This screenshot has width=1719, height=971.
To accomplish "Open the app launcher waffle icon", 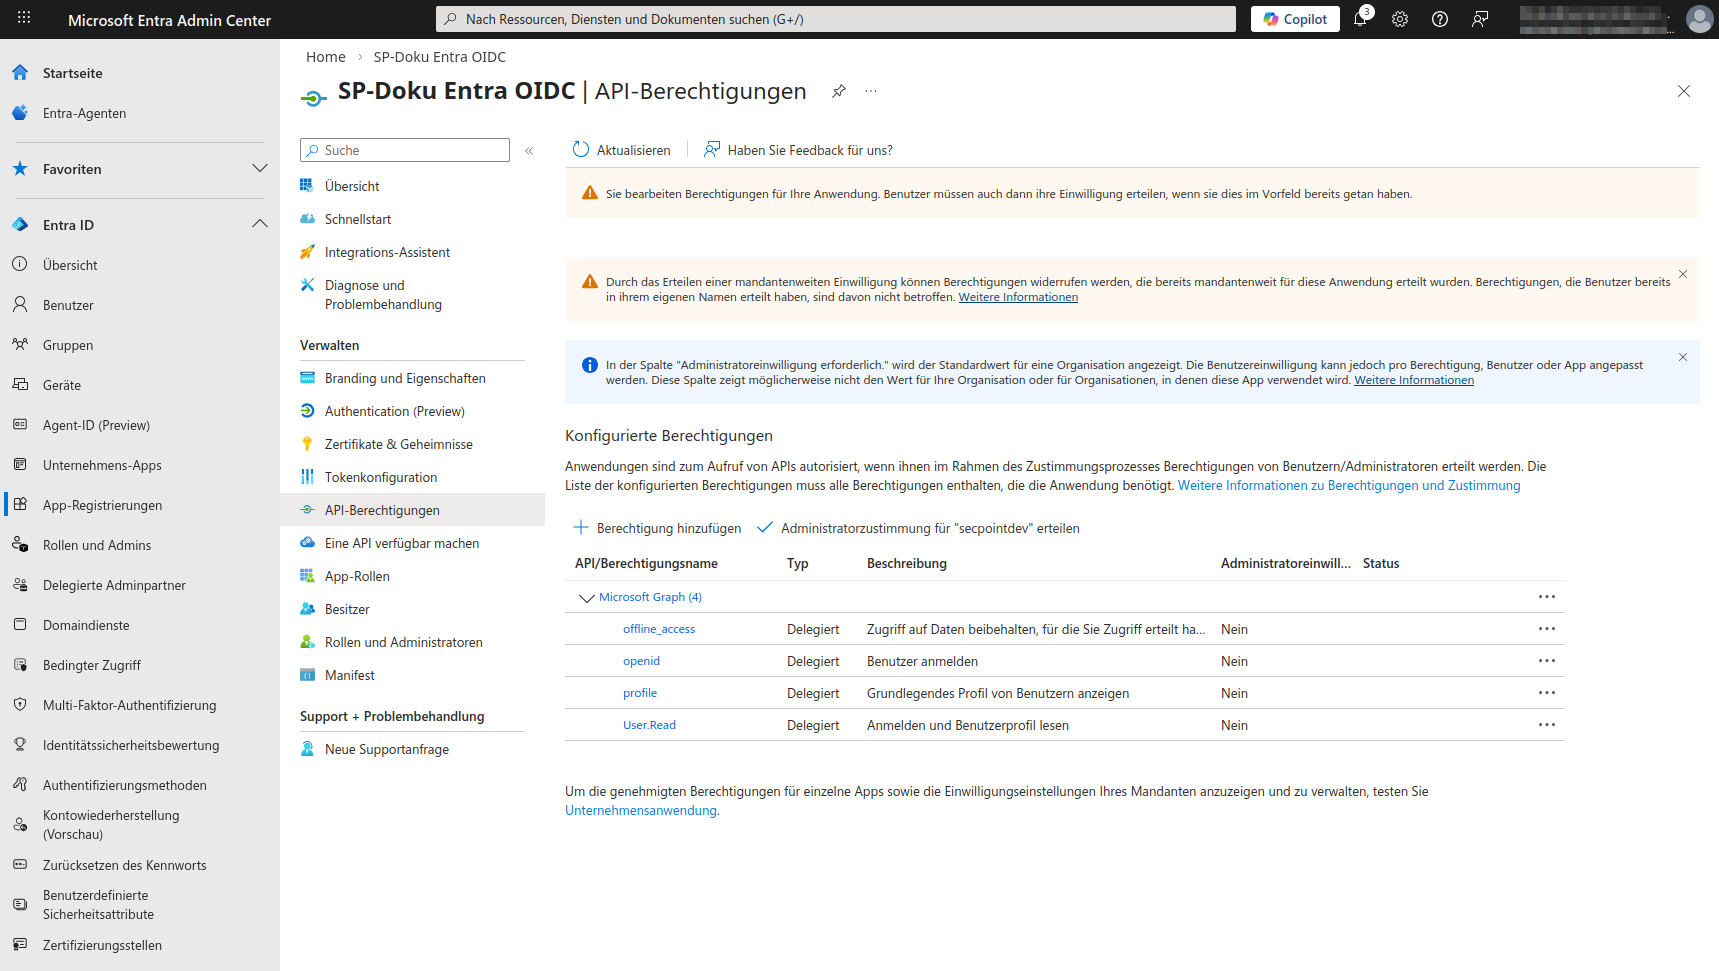I will pyautogui.click(x=24, y=18).
